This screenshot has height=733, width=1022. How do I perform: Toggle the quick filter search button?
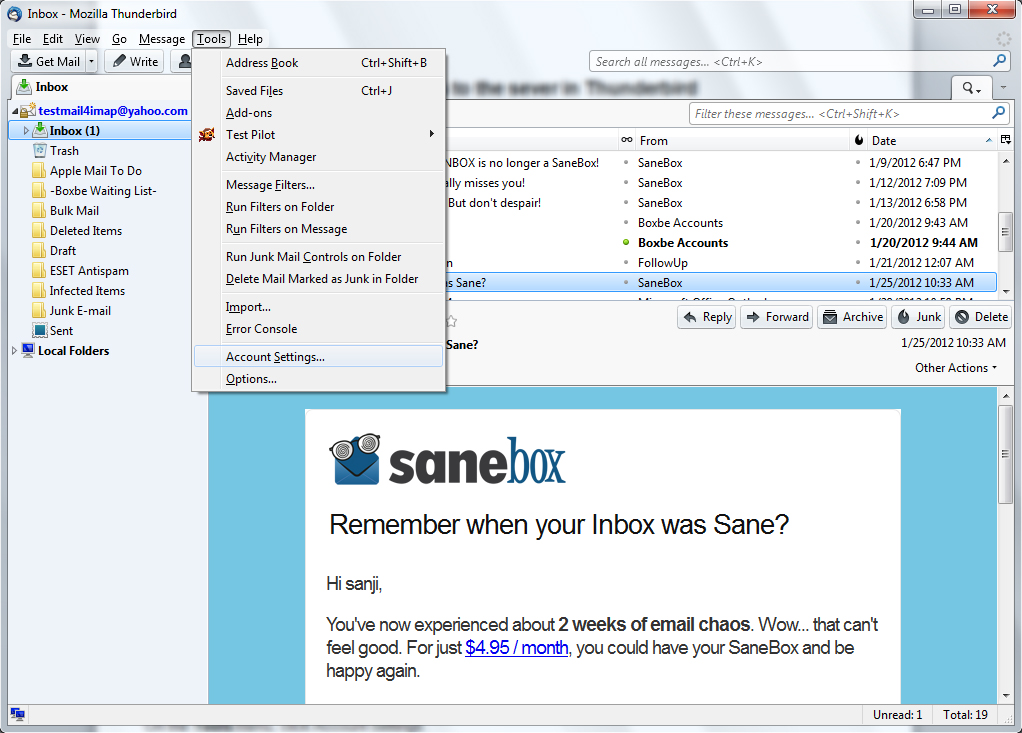(971, 88)
